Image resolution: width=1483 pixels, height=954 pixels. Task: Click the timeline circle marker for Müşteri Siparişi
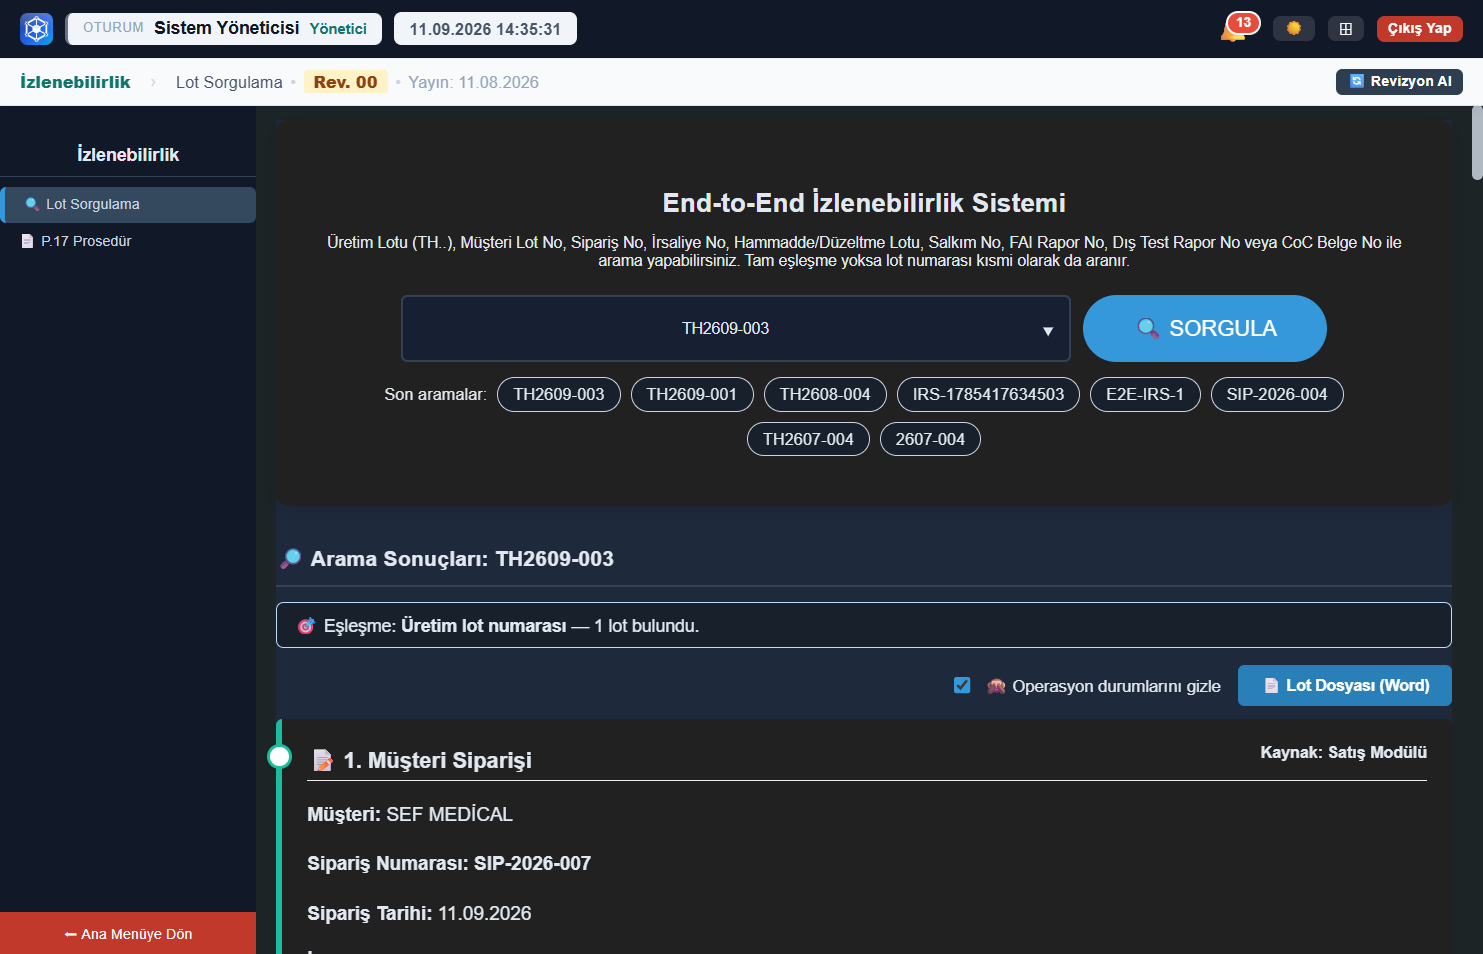tap(280, 757)
